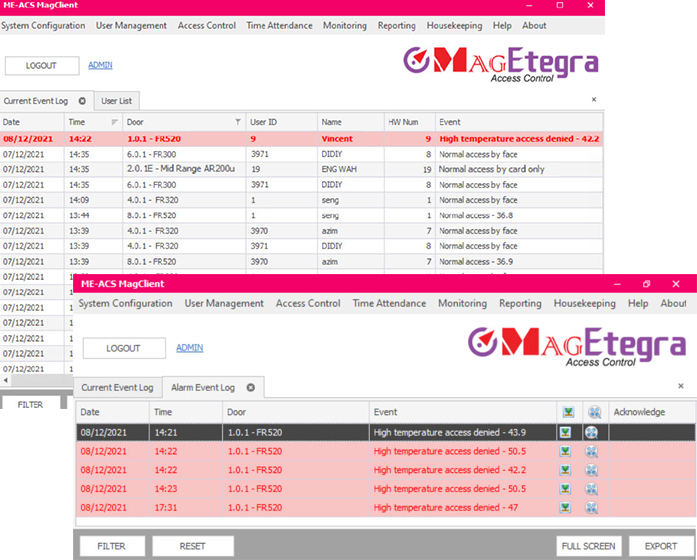This screenshot has height=560, width=697.
Task: Click FULL SCREEN button
Action: point(589,546)
